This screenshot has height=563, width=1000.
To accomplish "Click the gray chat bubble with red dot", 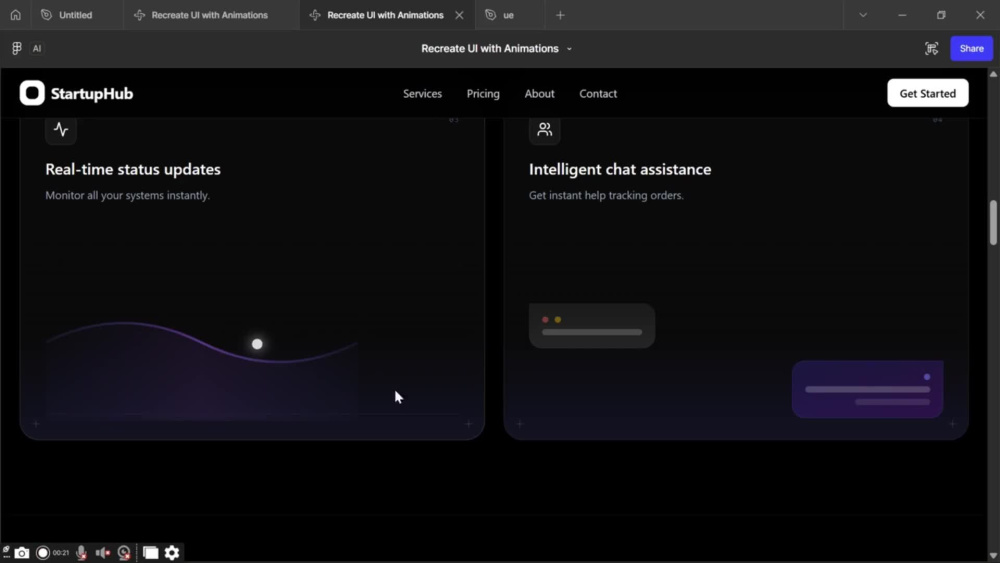I will [592, 326].
